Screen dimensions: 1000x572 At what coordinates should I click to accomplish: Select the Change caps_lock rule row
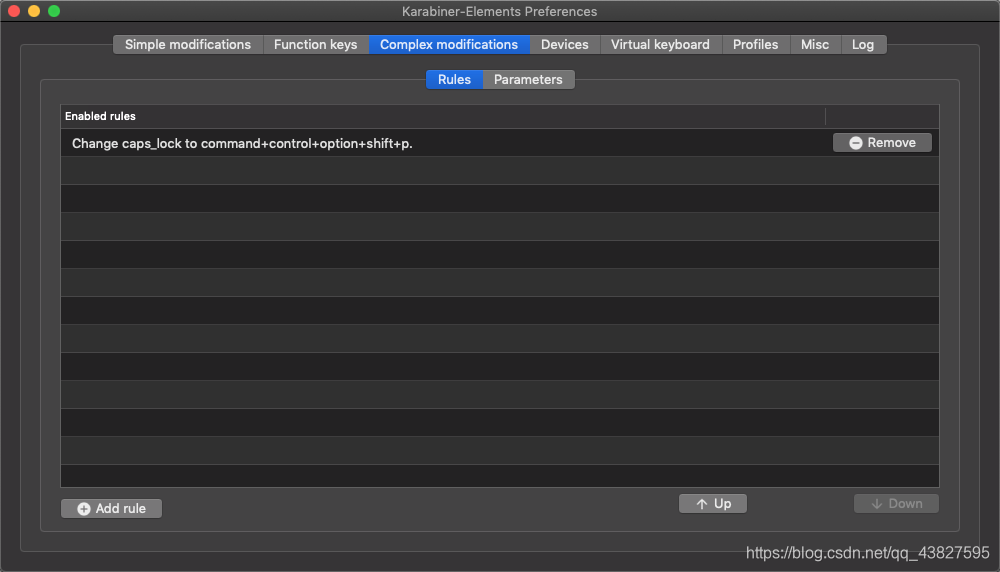pos(499,143)
